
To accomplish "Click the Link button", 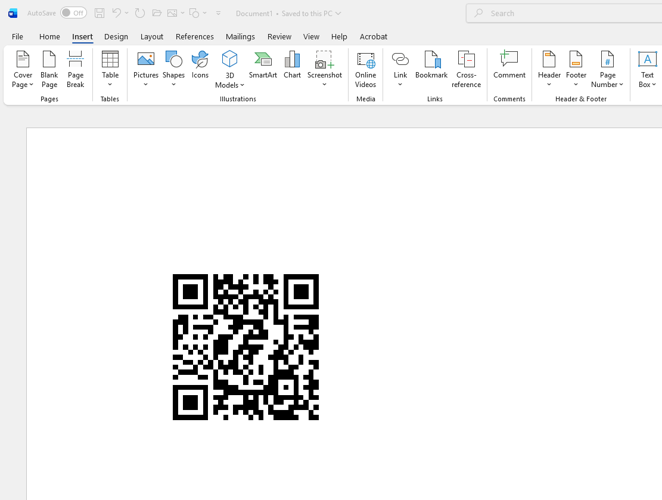I will pos(400,69).
